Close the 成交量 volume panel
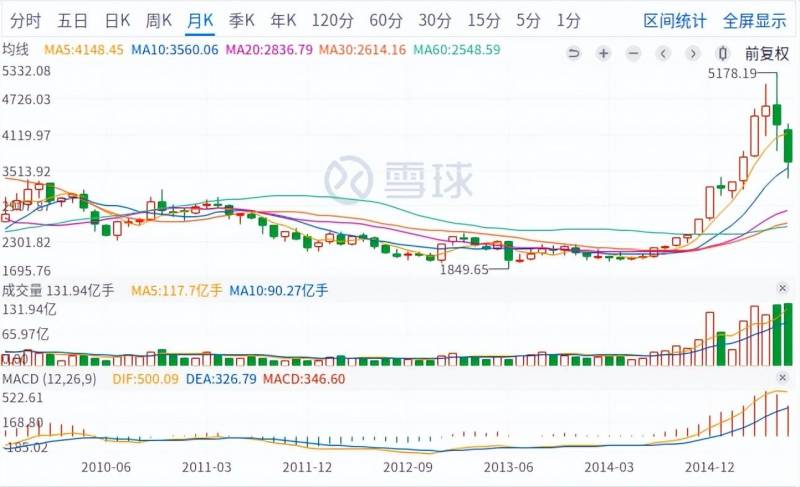800x487 pixels. point(783,289)
